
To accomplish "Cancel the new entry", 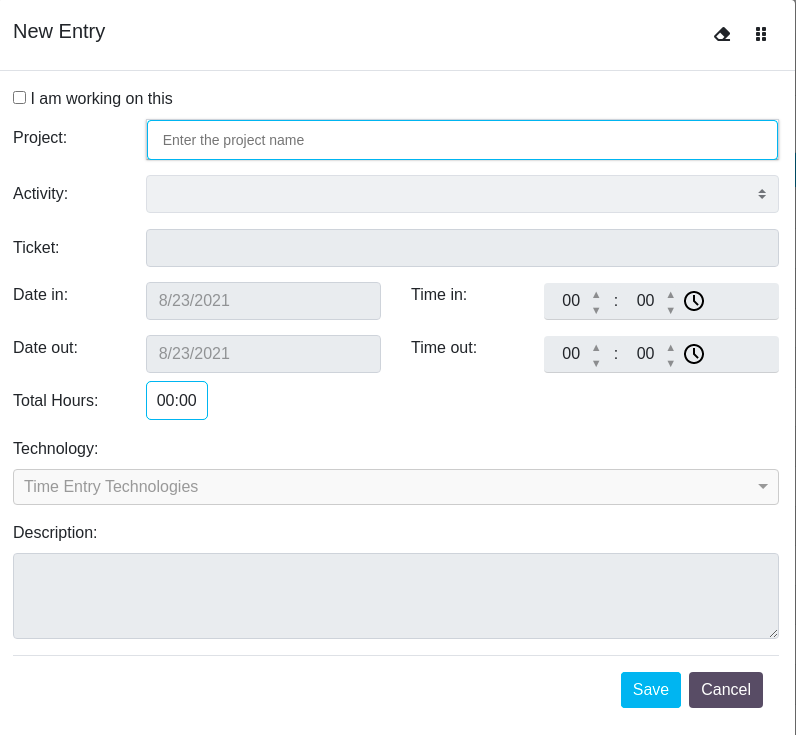I will (x=725, y=690).
